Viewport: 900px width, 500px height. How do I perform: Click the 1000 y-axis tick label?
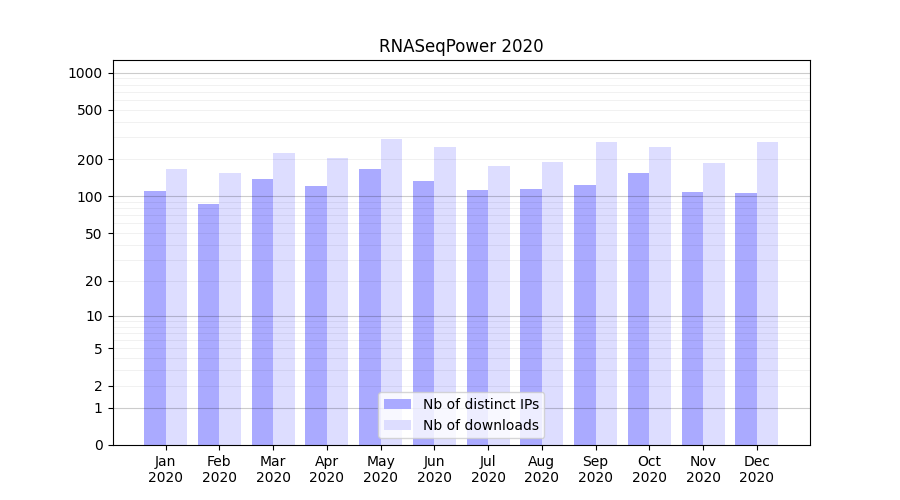85,73
